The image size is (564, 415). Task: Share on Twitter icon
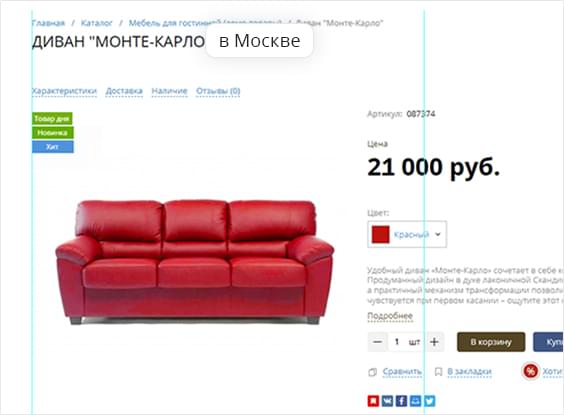pos(429,401)
